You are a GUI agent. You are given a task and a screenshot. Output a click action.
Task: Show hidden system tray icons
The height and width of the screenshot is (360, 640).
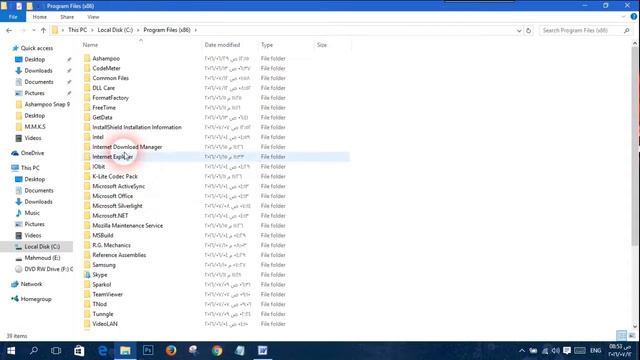(x=522, y=351)
